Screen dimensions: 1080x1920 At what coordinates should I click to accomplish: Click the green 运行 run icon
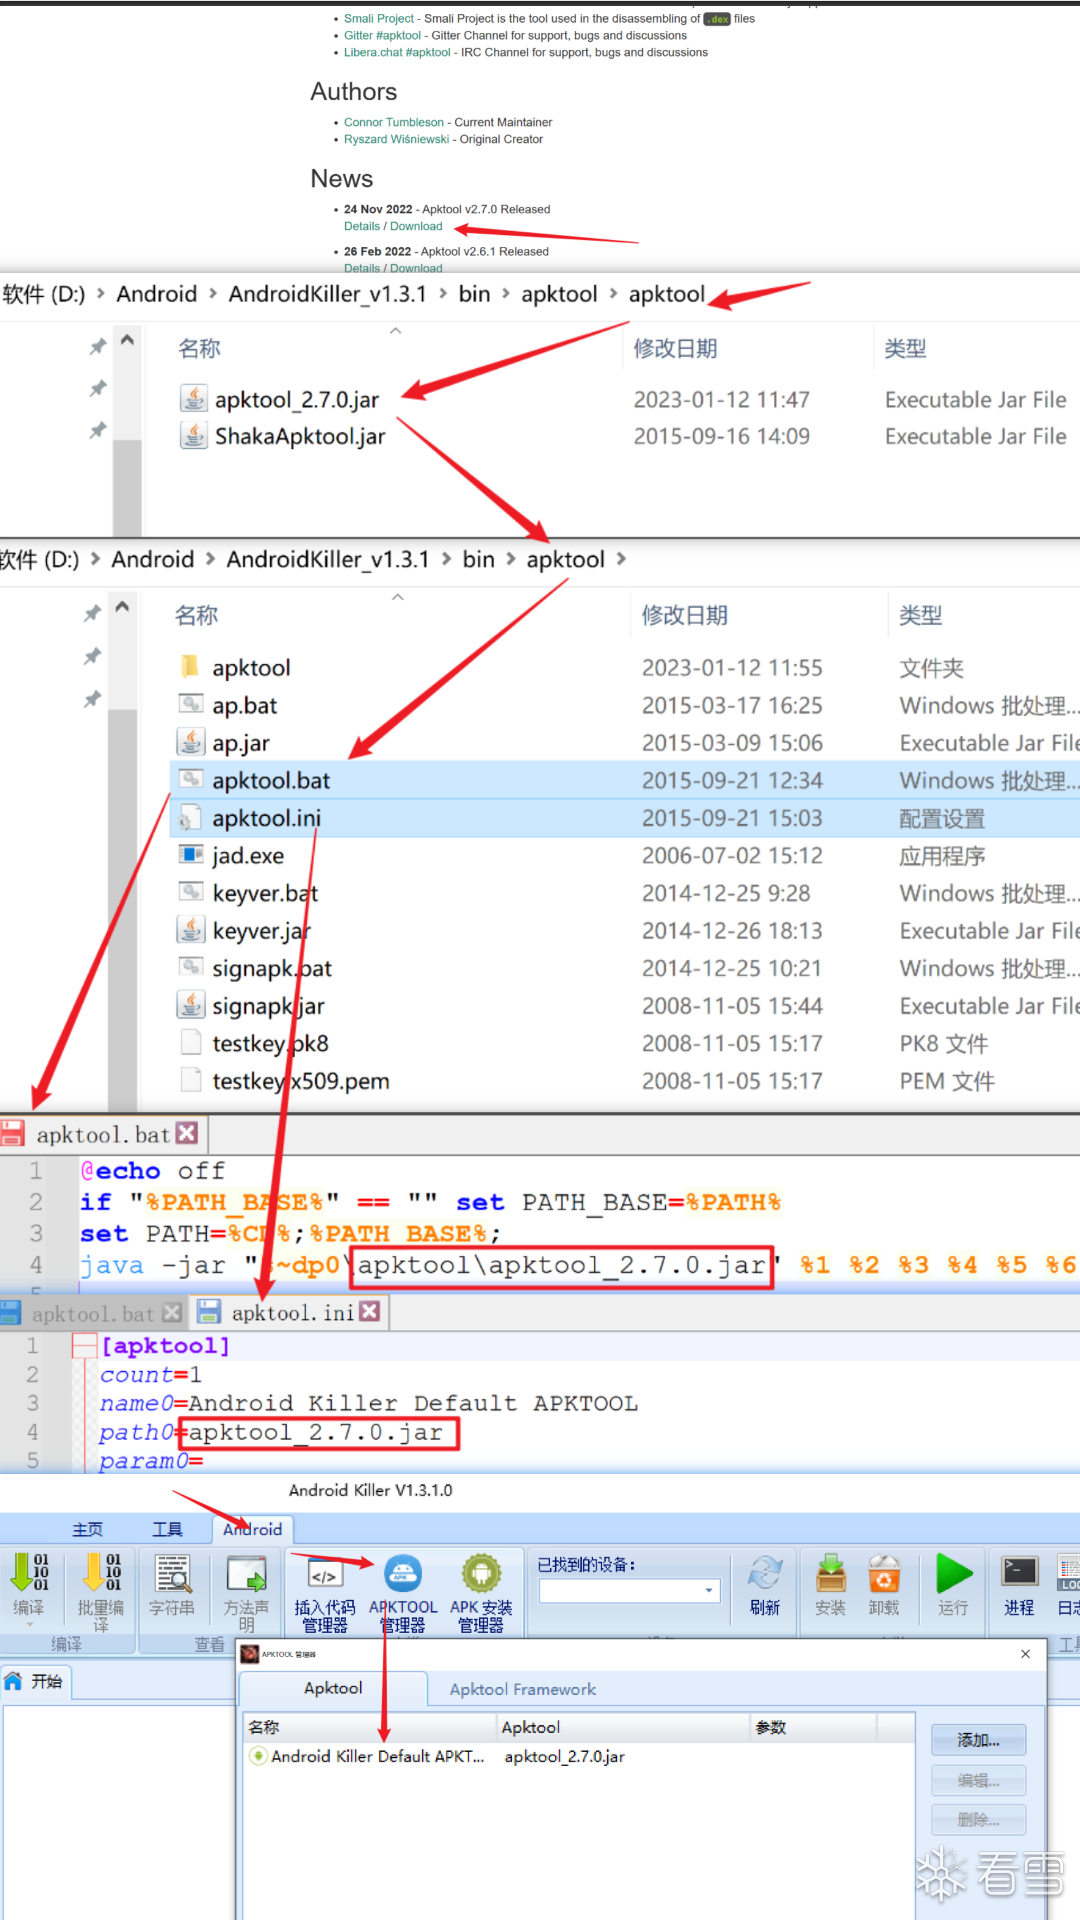(954, 1574)
